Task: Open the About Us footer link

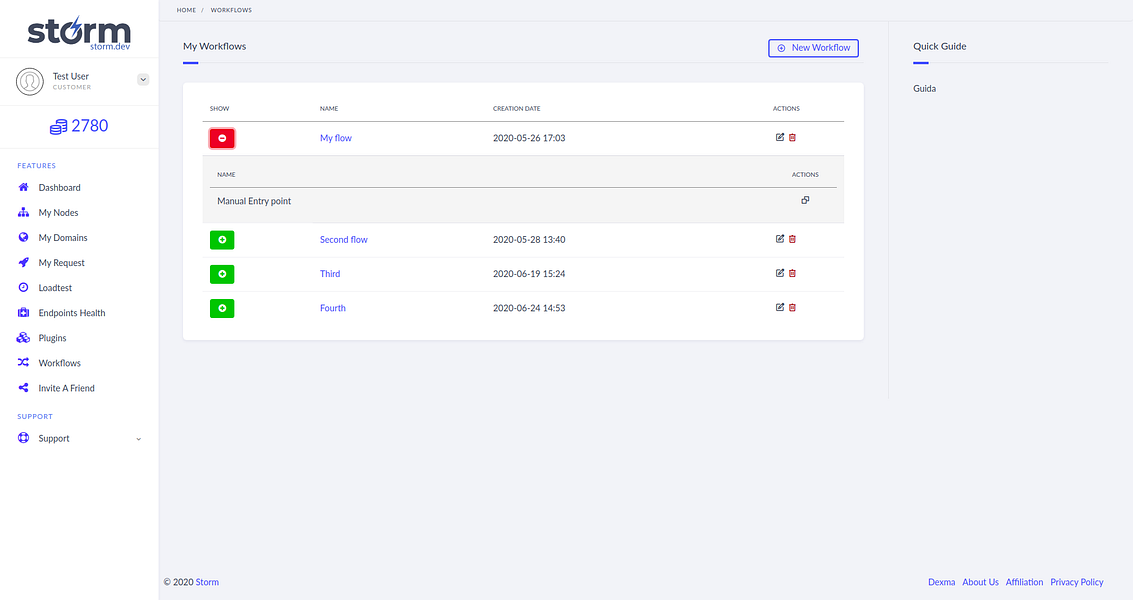Action: [x=981, y=582]
